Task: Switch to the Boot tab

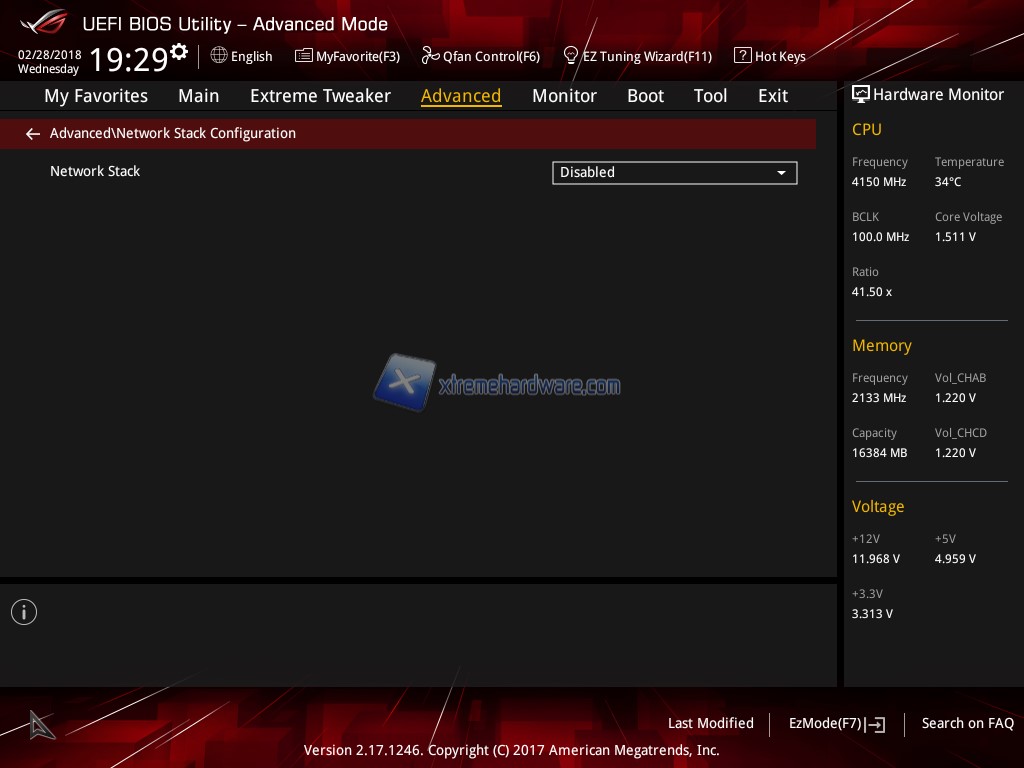Action: point(645,96)
